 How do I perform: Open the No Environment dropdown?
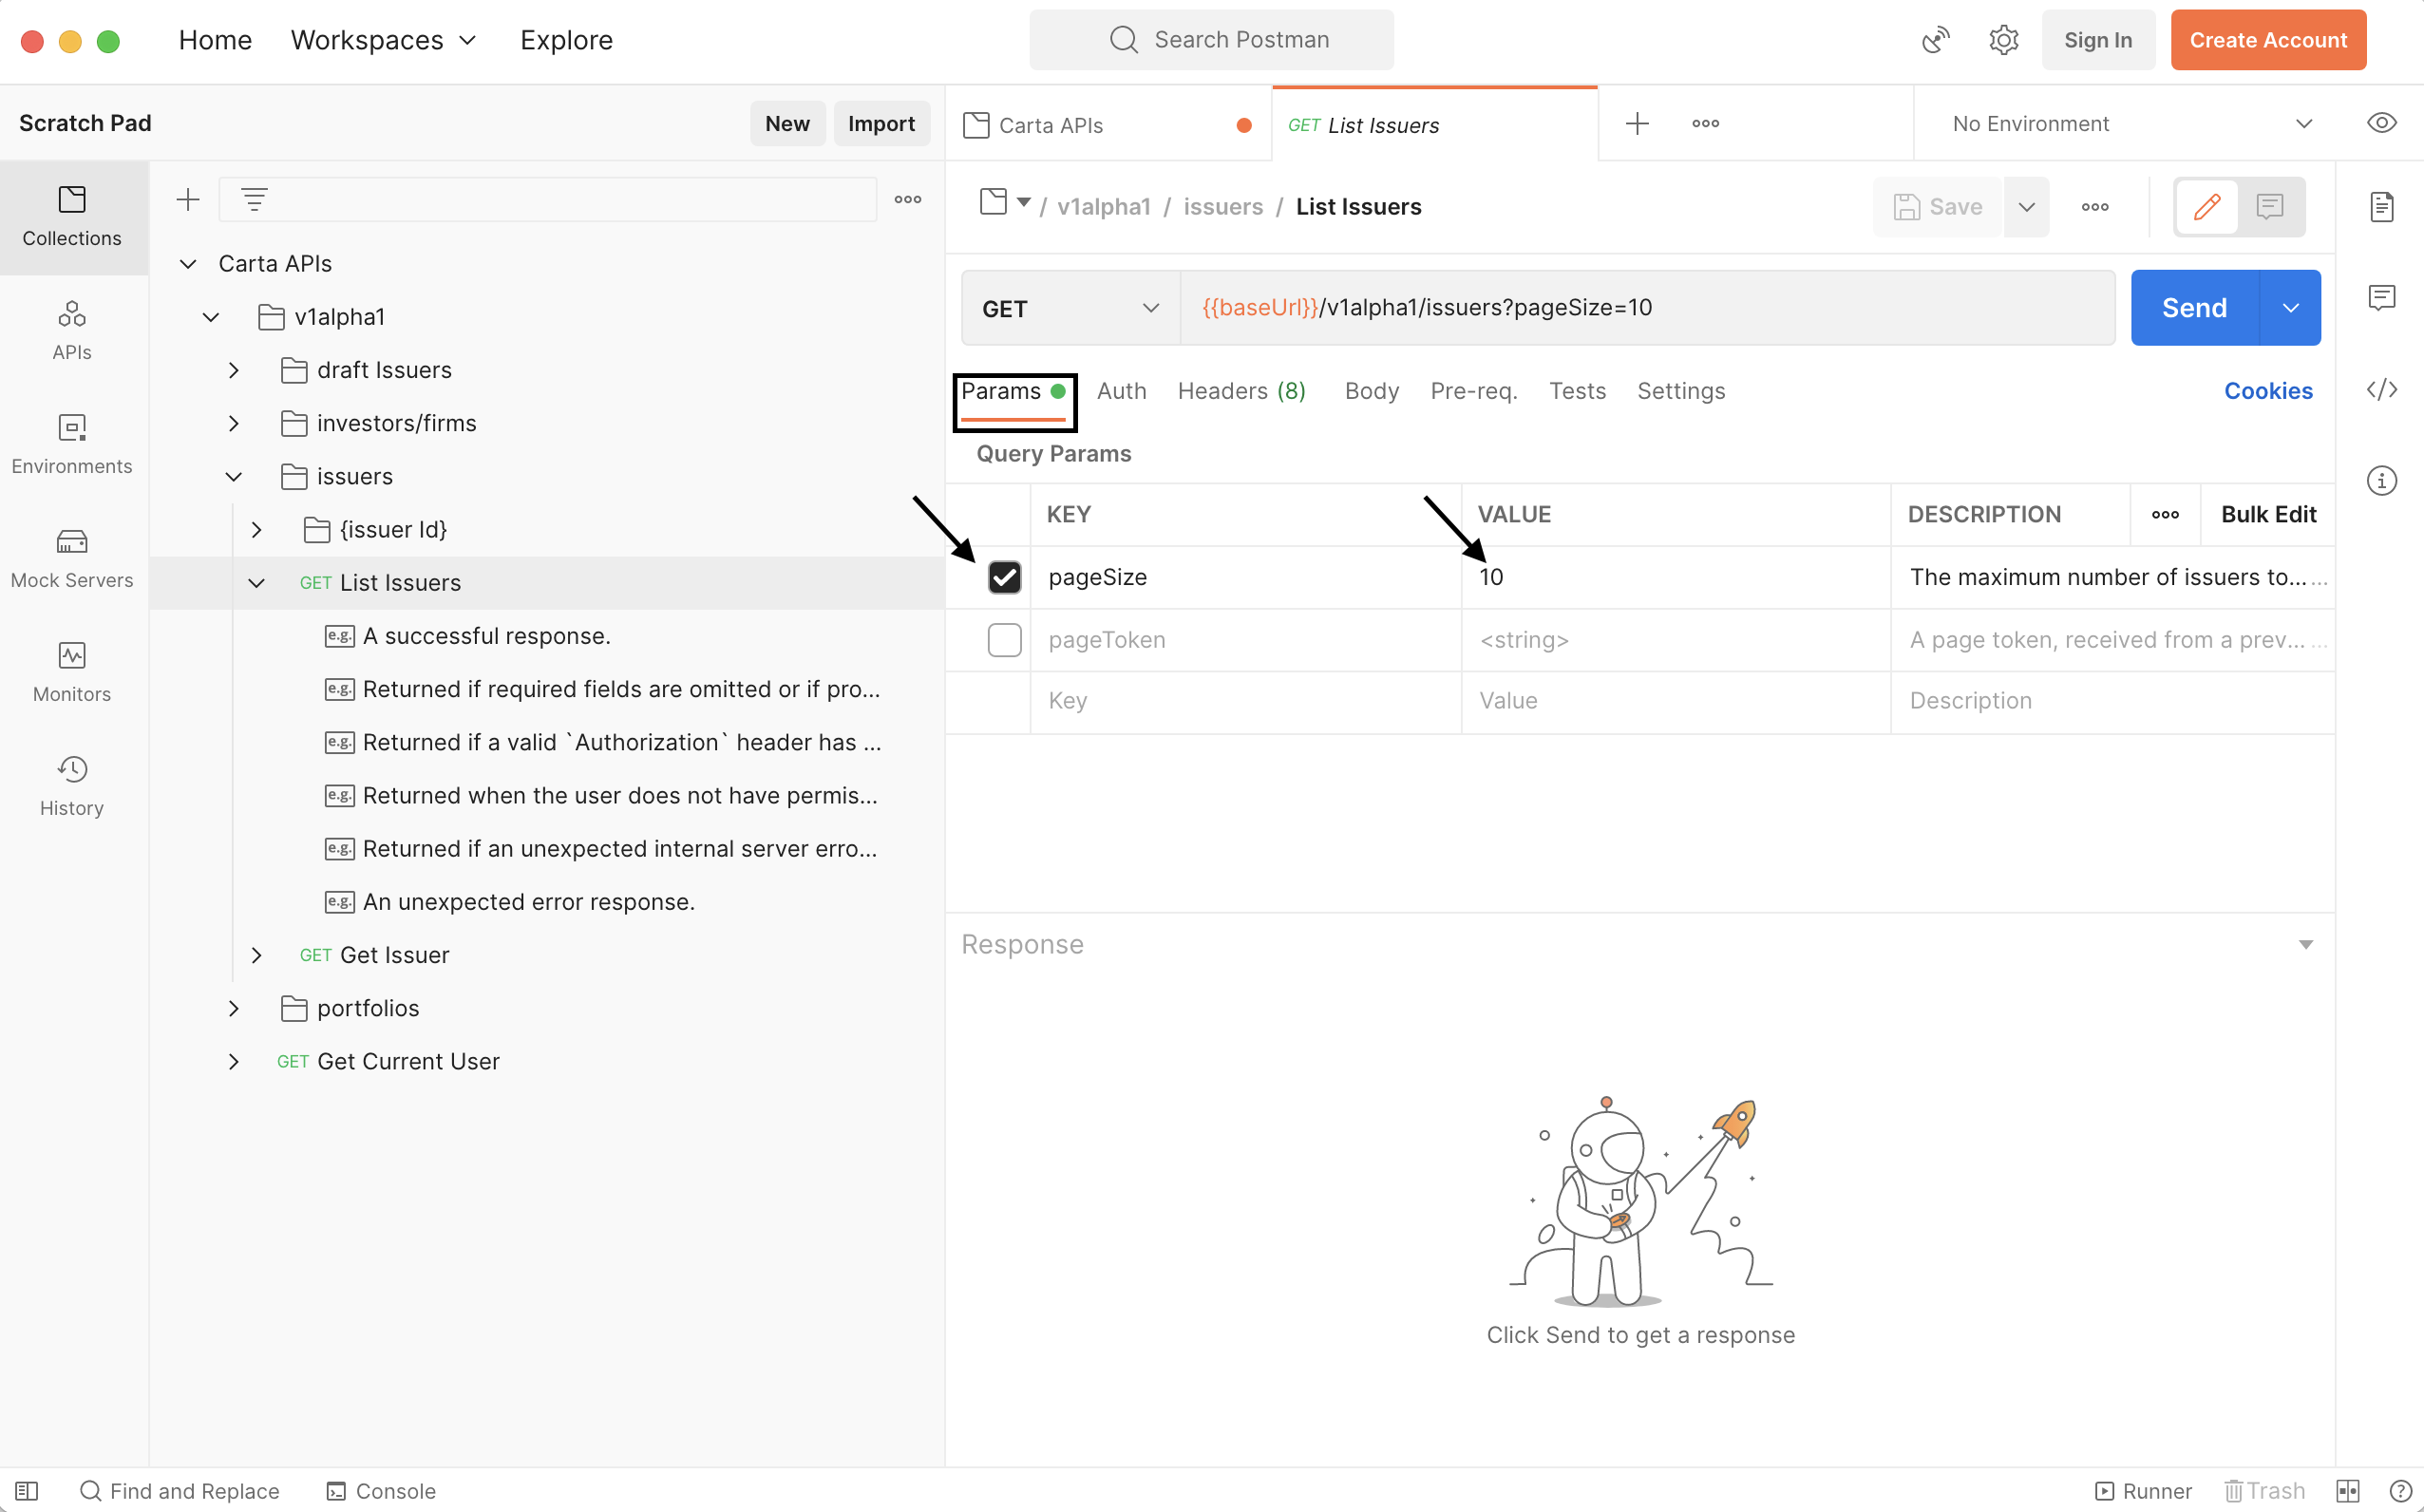coord(2130,123)
